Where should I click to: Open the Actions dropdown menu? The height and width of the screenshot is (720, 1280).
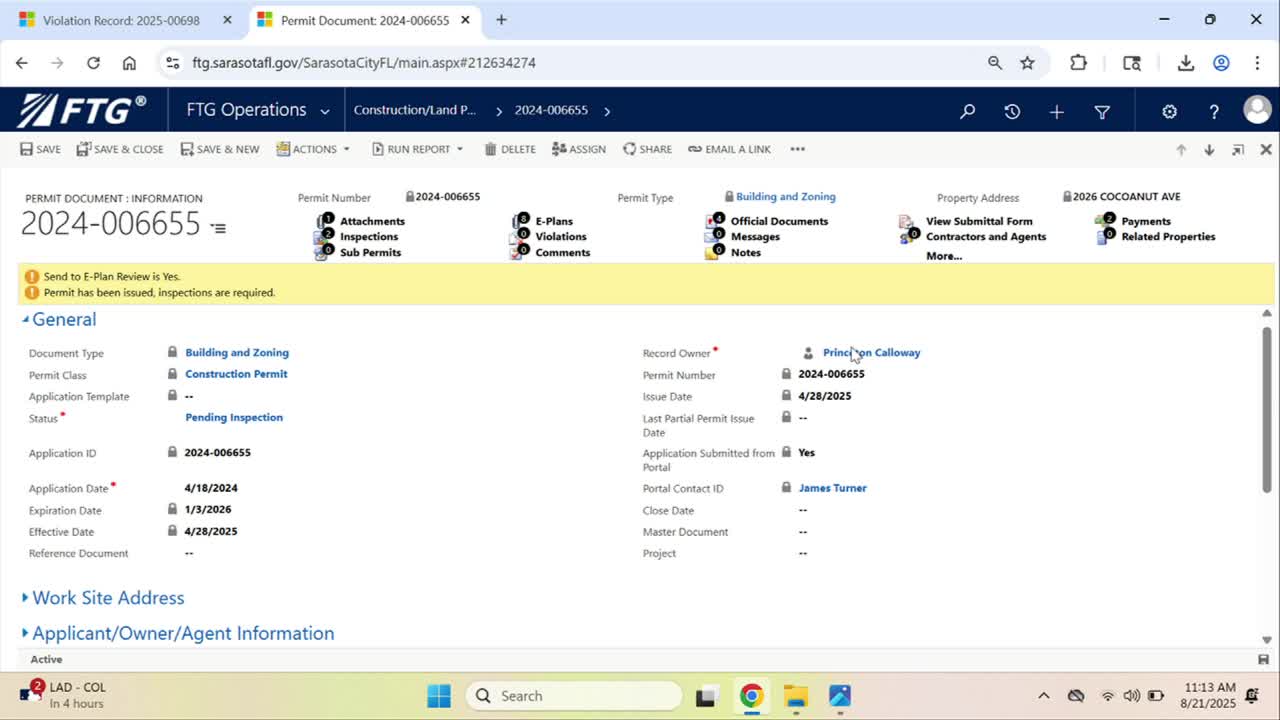[x=314, y=149]
